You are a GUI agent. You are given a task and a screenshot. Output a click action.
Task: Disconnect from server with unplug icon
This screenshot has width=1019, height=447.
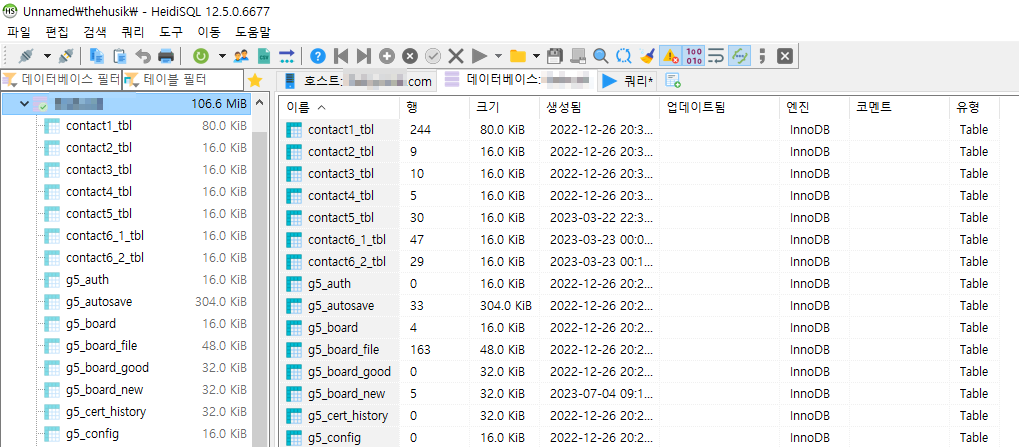pos(66,56)
